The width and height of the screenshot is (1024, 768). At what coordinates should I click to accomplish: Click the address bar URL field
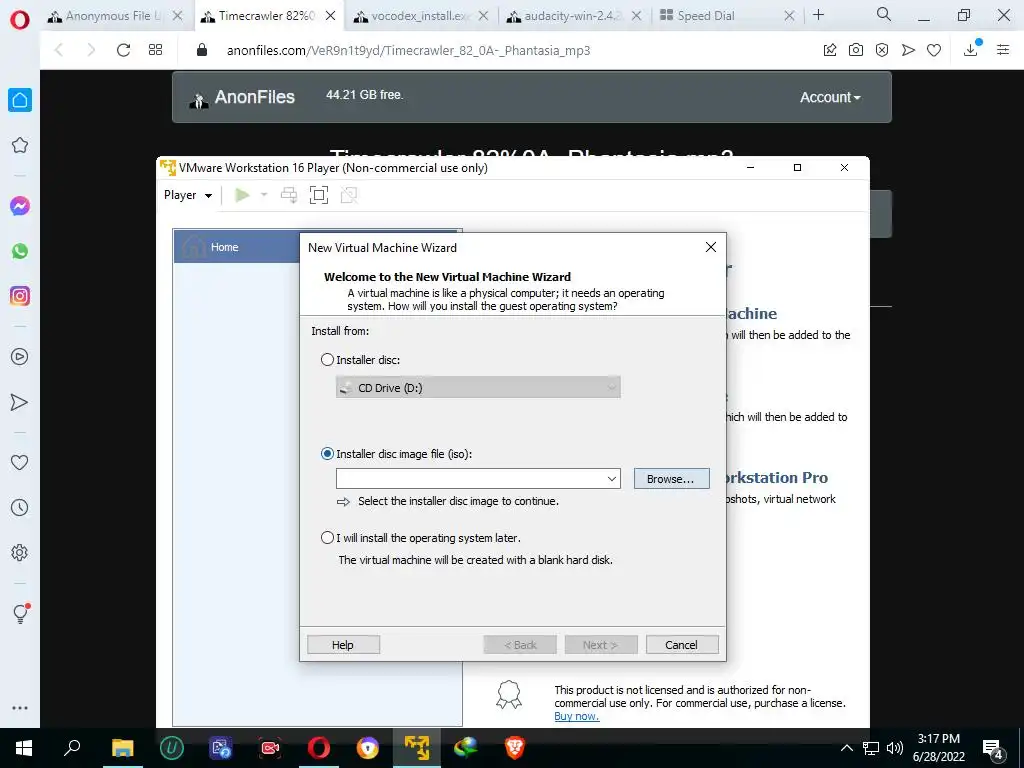click(x=408, y=50)
